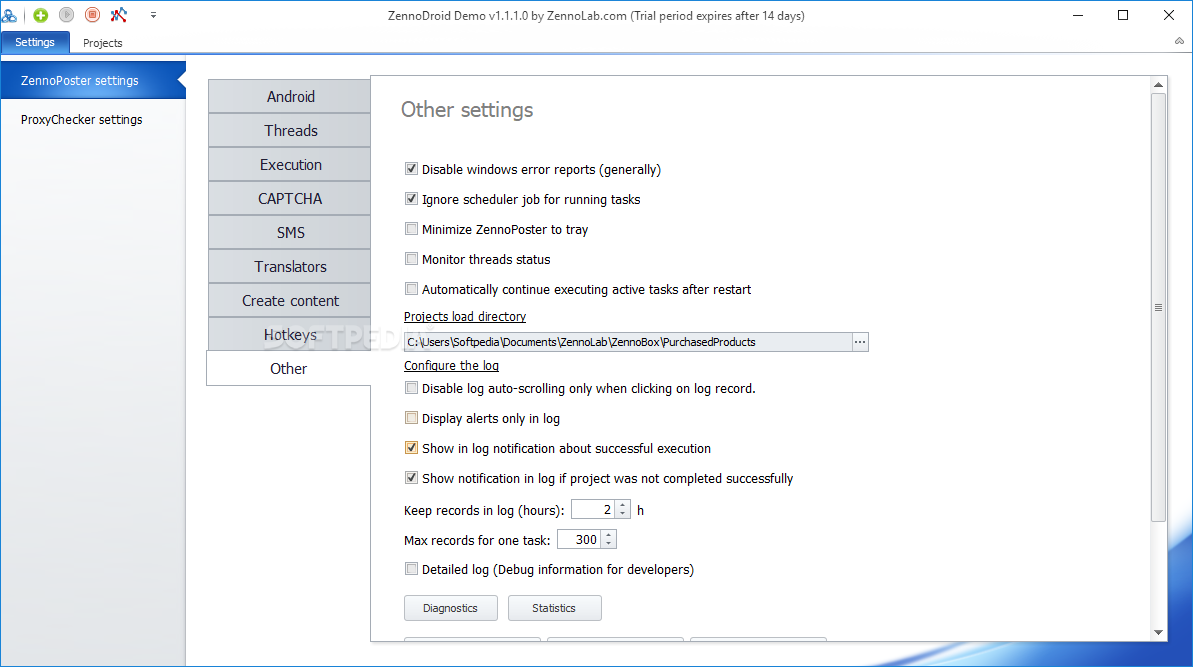Viewport: 1193px width, 667px height.
Task: Toggle Ignore scheduler job for running tasks
Action: click(412, 199)
